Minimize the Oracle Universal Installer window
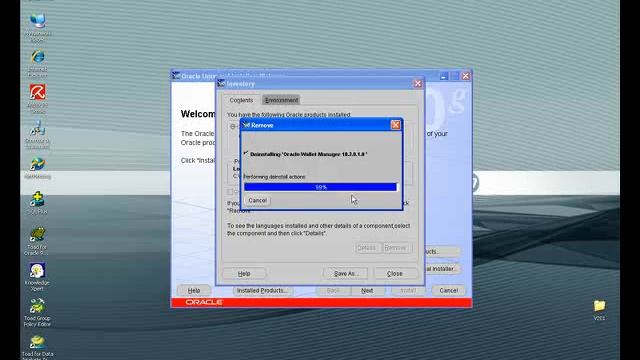 [444, 76]
